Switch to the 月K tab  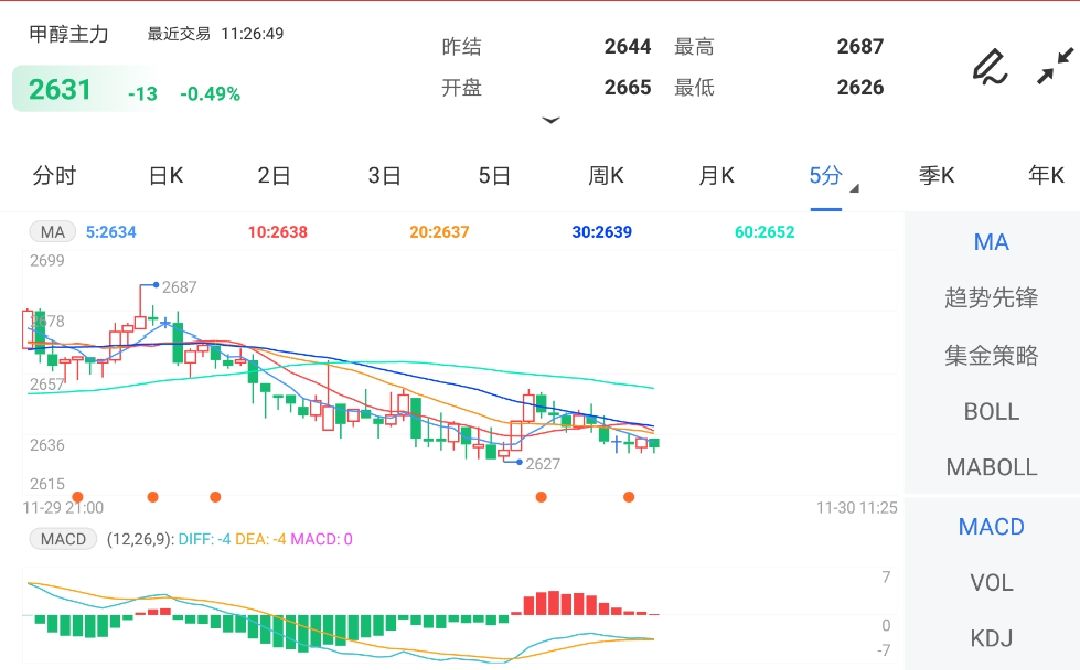click(x=716, y=176)
